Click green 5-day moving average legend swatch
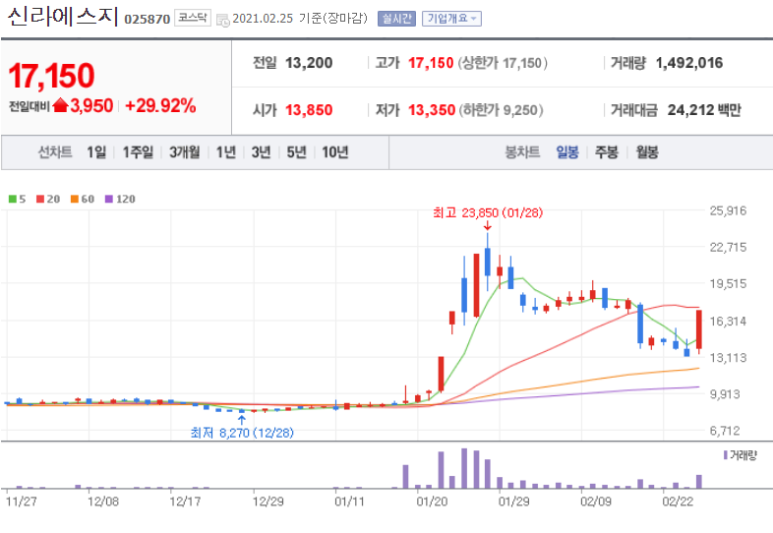The image size is (773, 533). pos(13,199)
